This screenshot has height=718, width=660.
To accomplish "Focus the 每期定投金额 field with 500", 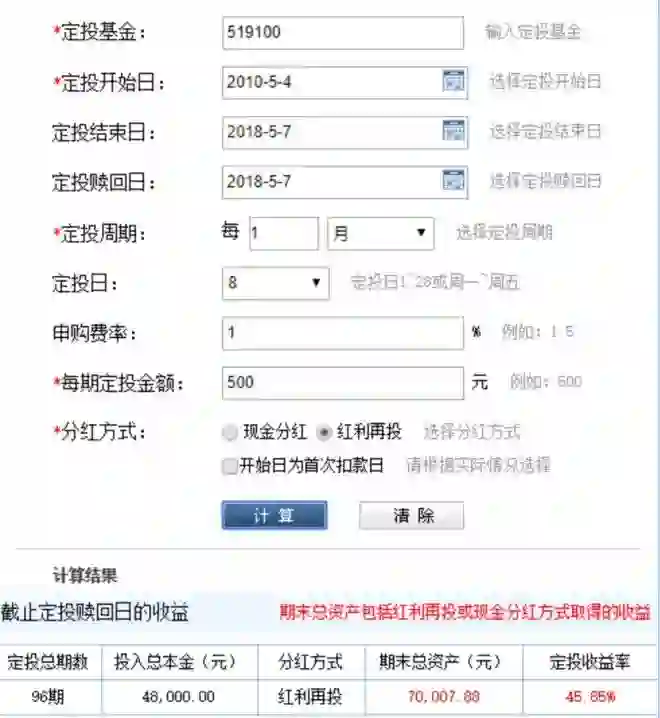I will [x=343, y=383].
